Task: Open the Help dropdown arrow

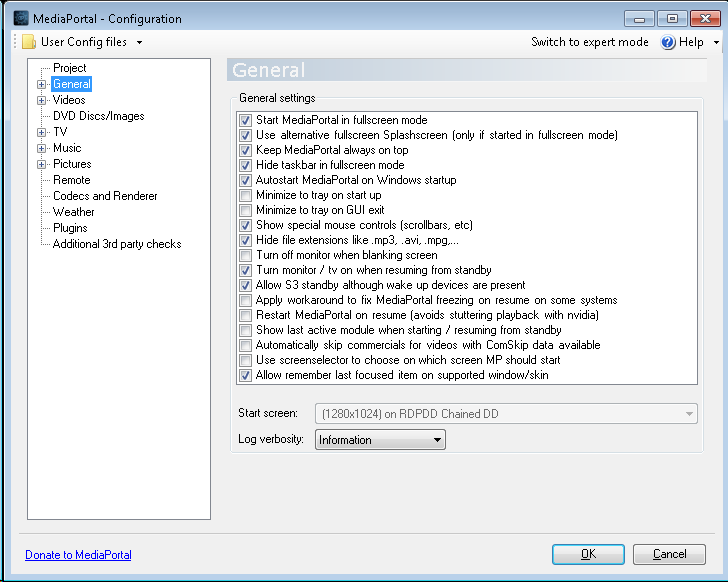Action: (x=716, y=42)
